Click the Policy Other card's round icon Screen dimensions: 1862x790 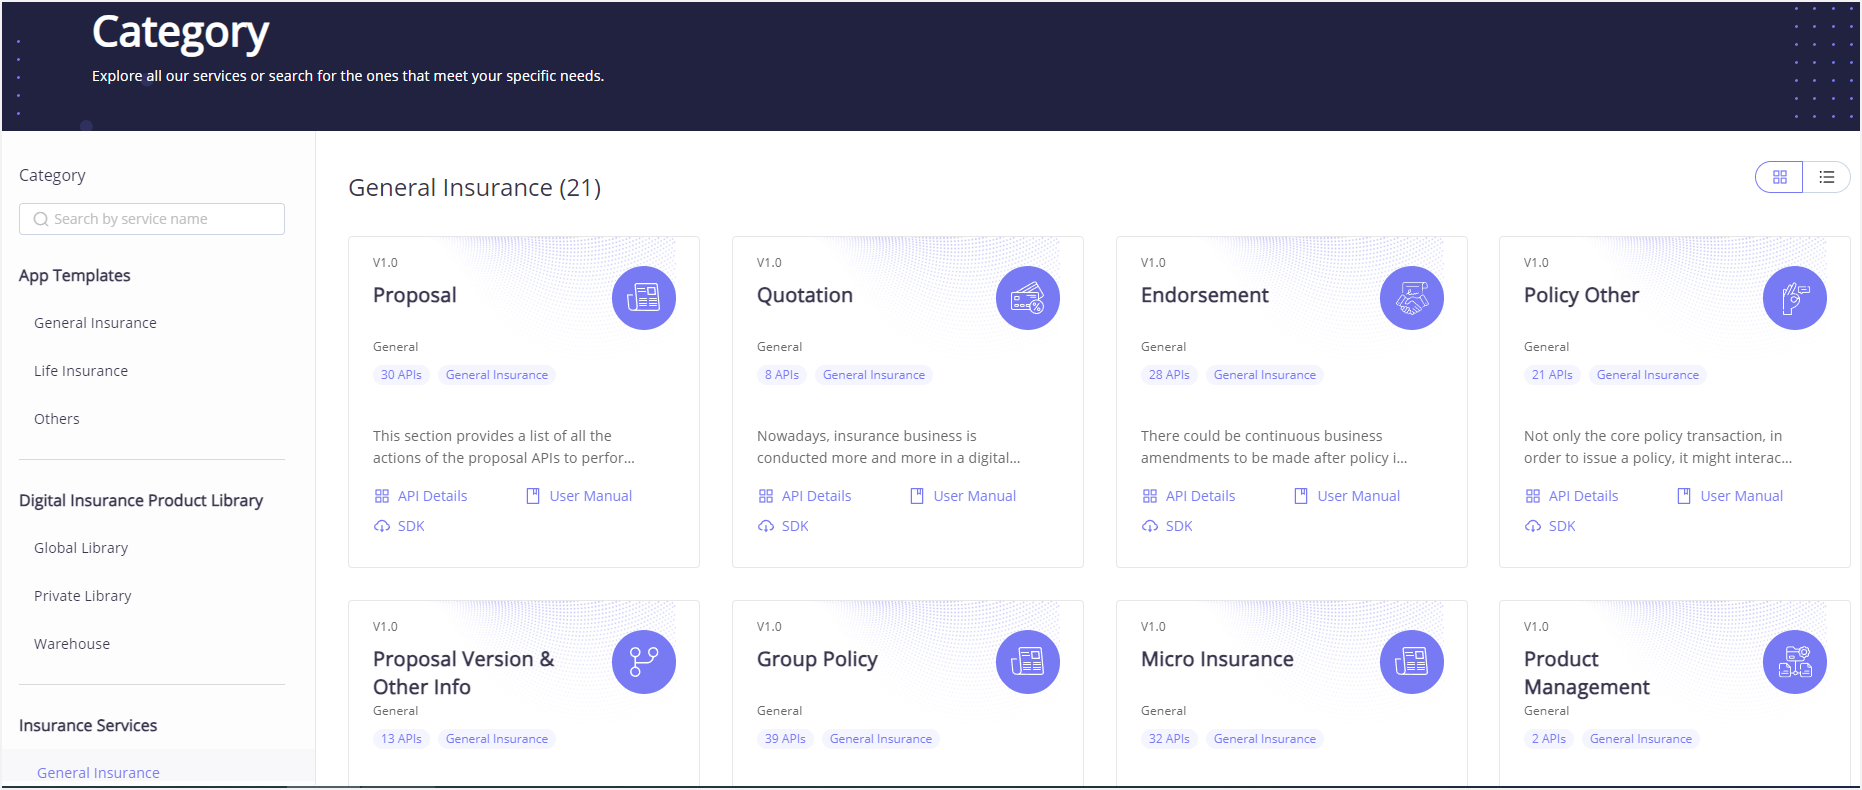coord(1795,298)
